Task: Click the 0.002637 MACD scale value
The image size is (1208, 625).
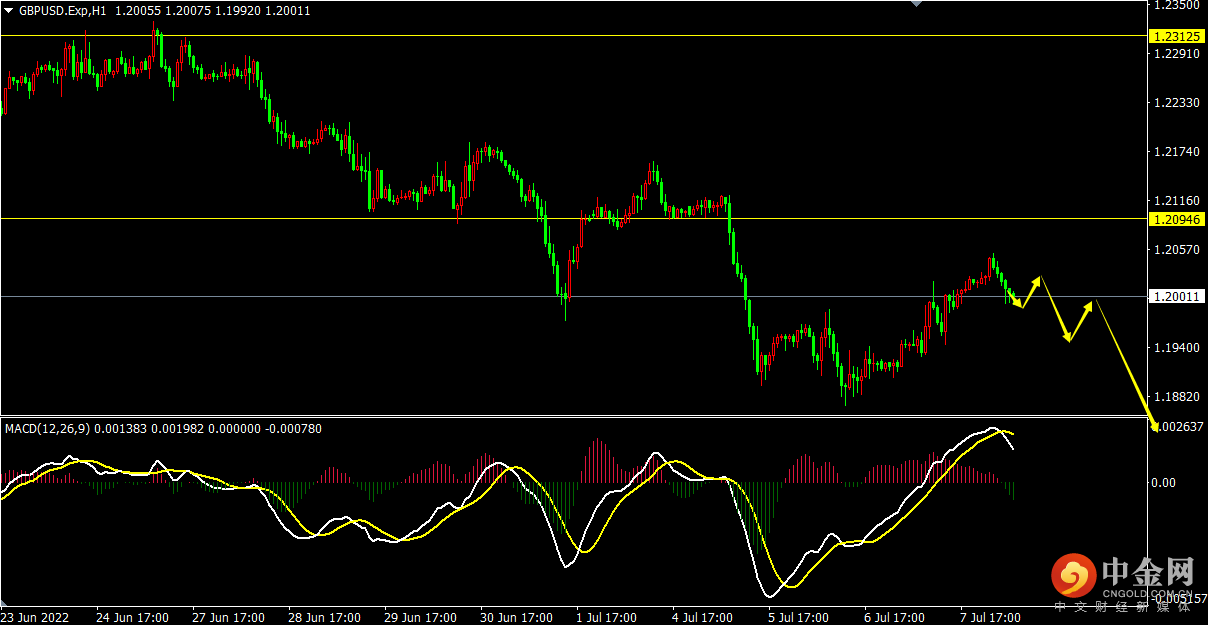Action: coord(1180,427)
